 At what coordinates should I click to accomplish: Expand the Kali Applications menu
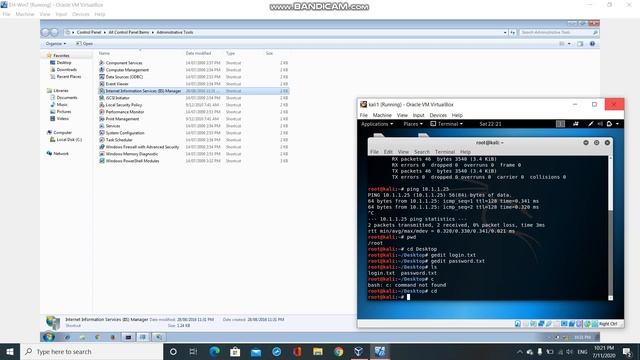tap(377, 124)
